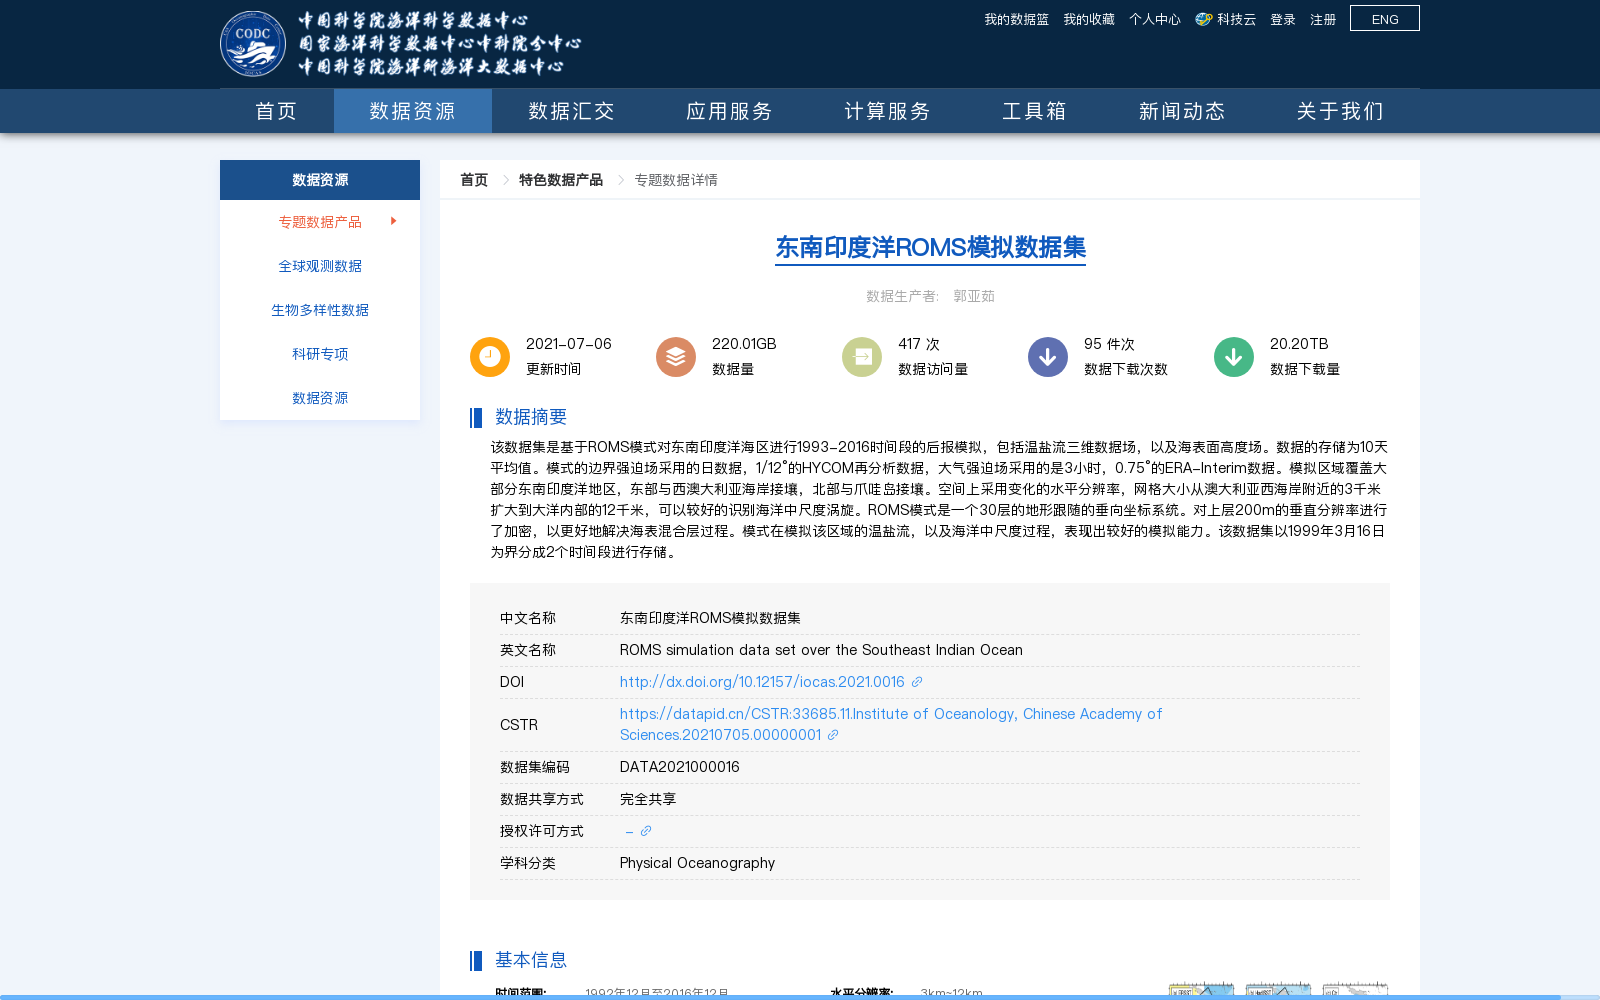Click link icon after CSTR identifier
This screenshot has height=1000, width=1600.
coord(833,735)
